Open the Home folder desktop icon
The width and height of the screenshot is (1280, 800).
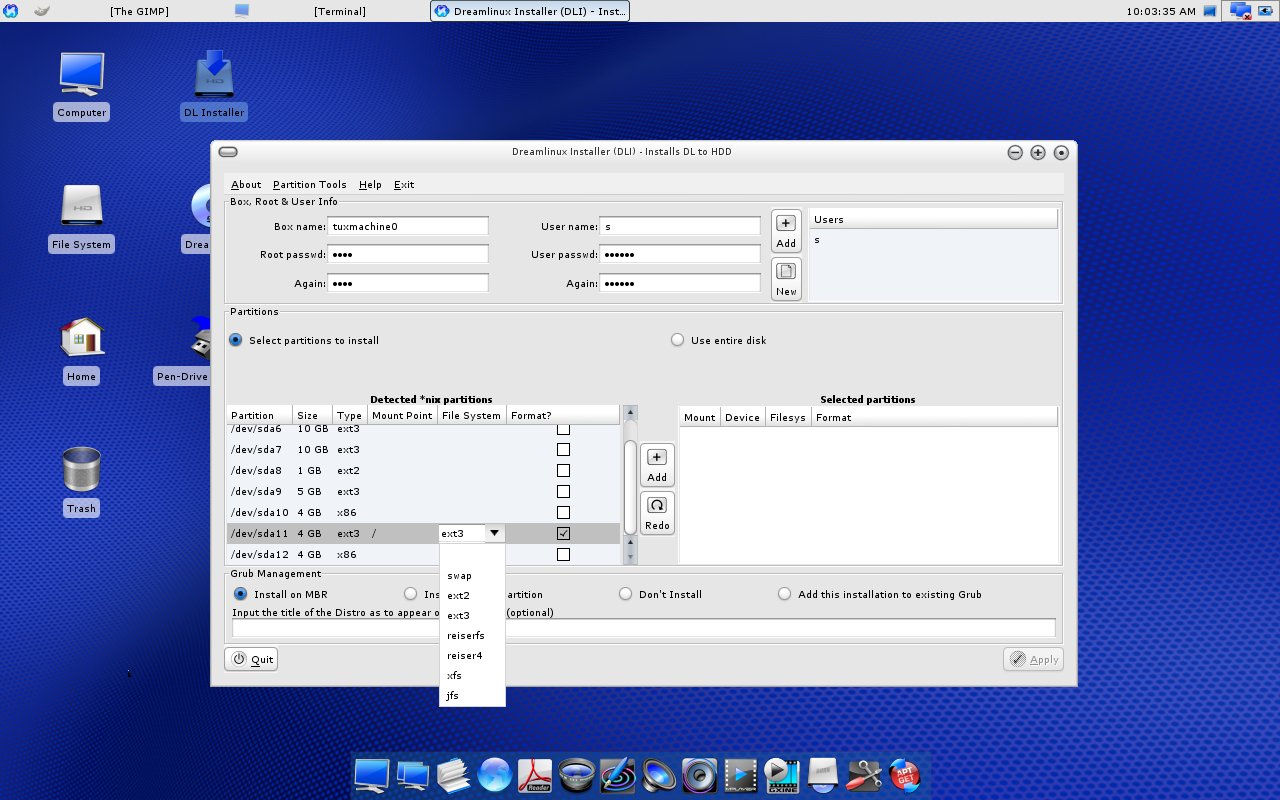[x=81, y=350]
